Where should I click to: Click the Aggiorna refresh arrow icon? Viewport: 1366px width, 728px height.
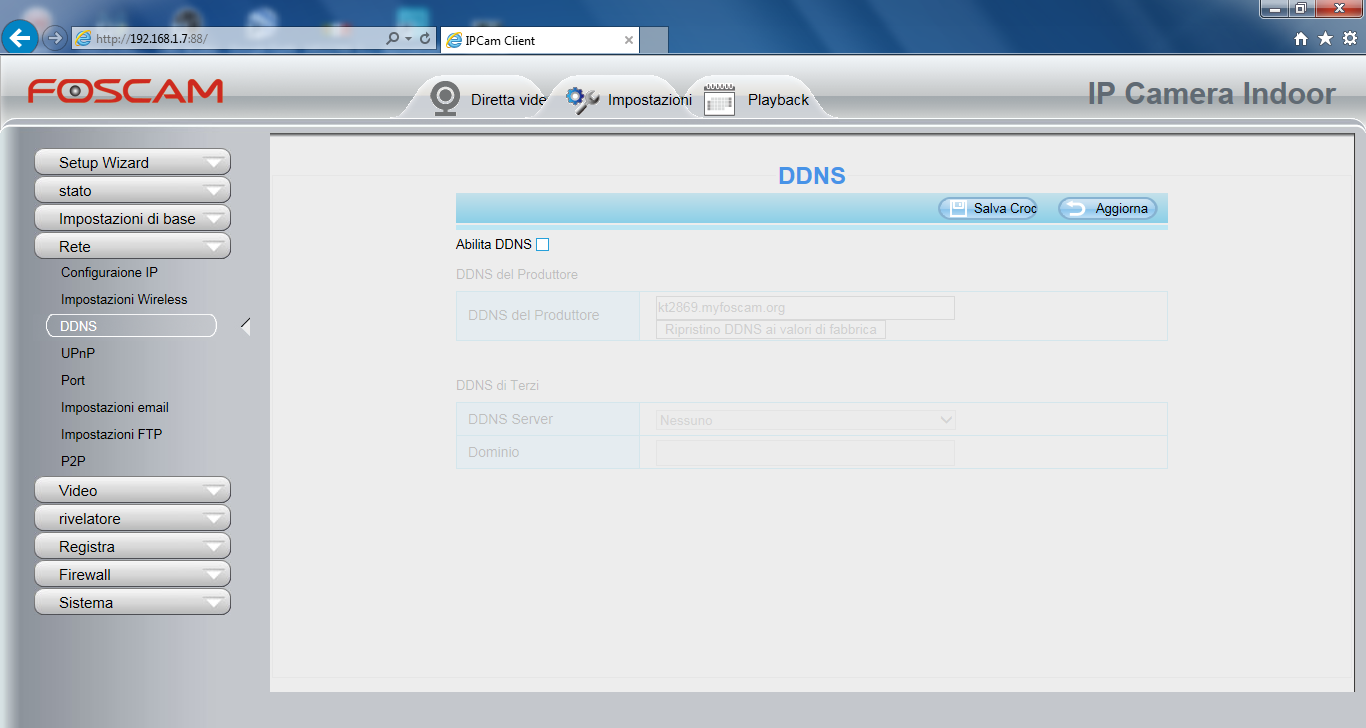(1076, 208)
